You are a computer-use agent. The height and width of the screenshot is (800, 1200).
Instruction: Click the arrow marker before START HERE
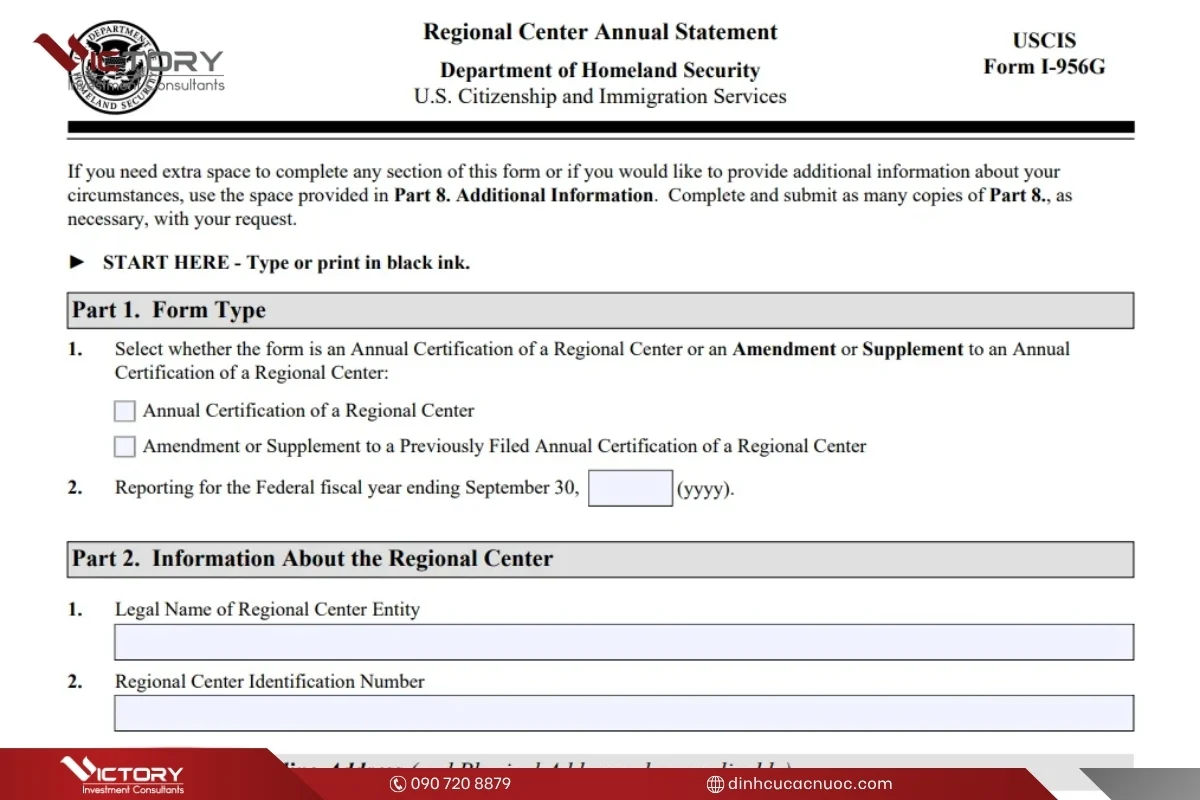[x=77, y=263]
